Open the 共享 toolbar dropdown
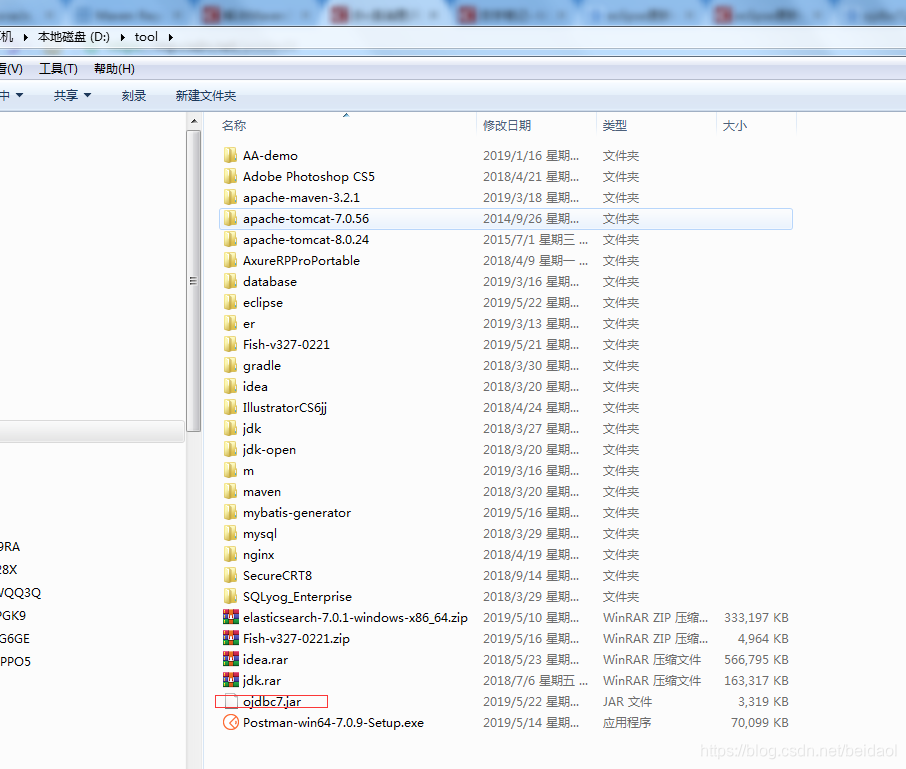906x769 pixels. (72, 95)
